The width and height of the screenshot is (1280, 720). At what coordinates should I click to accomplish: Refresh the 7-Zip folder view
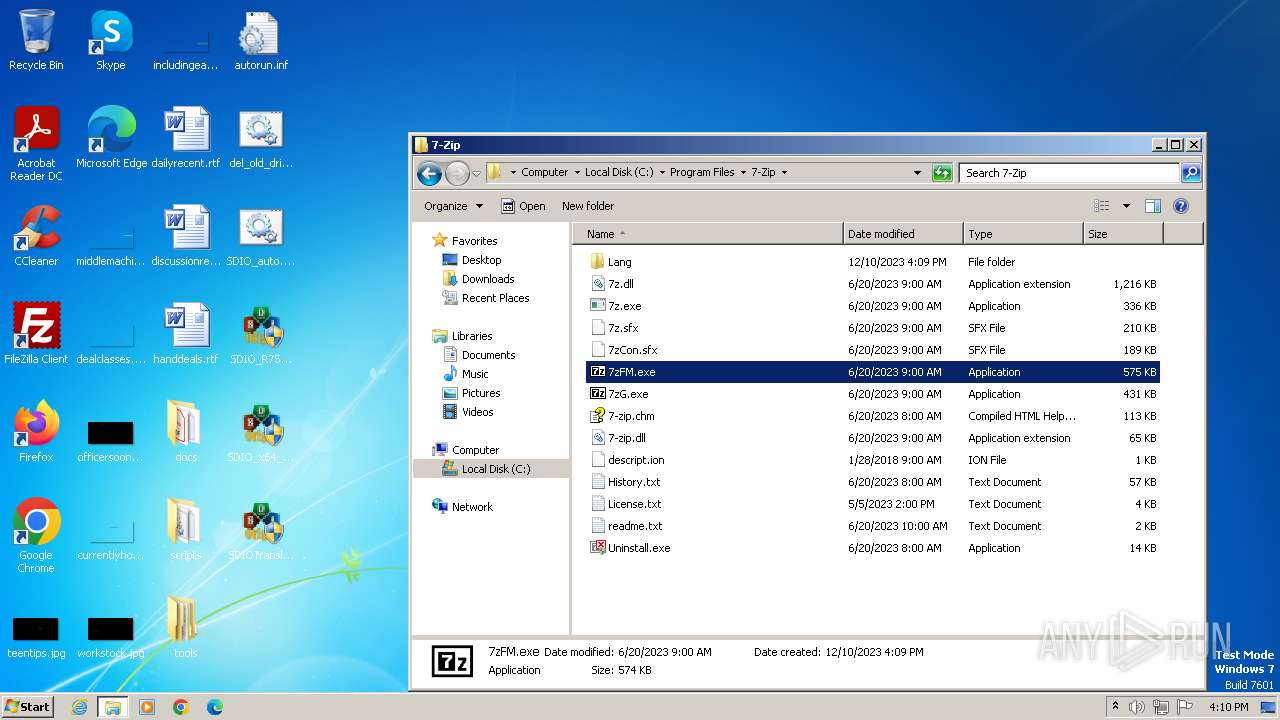click(x=942, y=173)
